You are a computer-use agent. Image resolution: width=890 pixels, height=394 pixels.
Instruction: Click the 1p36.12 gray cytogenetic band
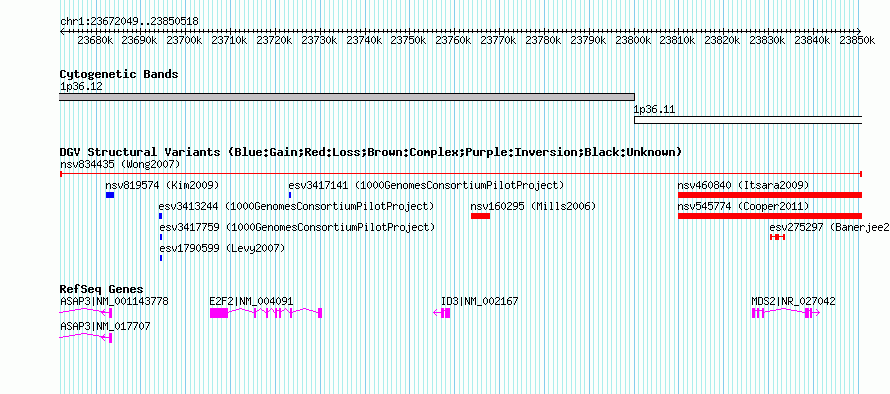(347, 97)
